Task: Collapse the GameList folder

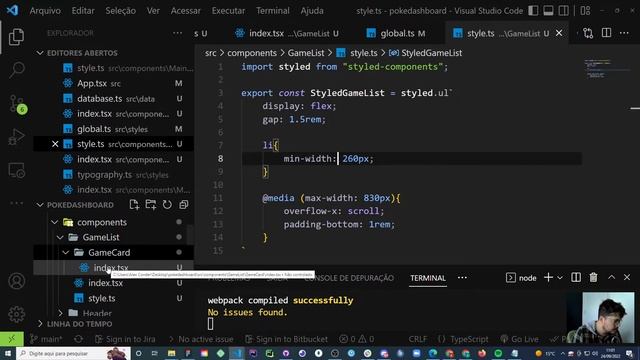Action: pos(60,237)
